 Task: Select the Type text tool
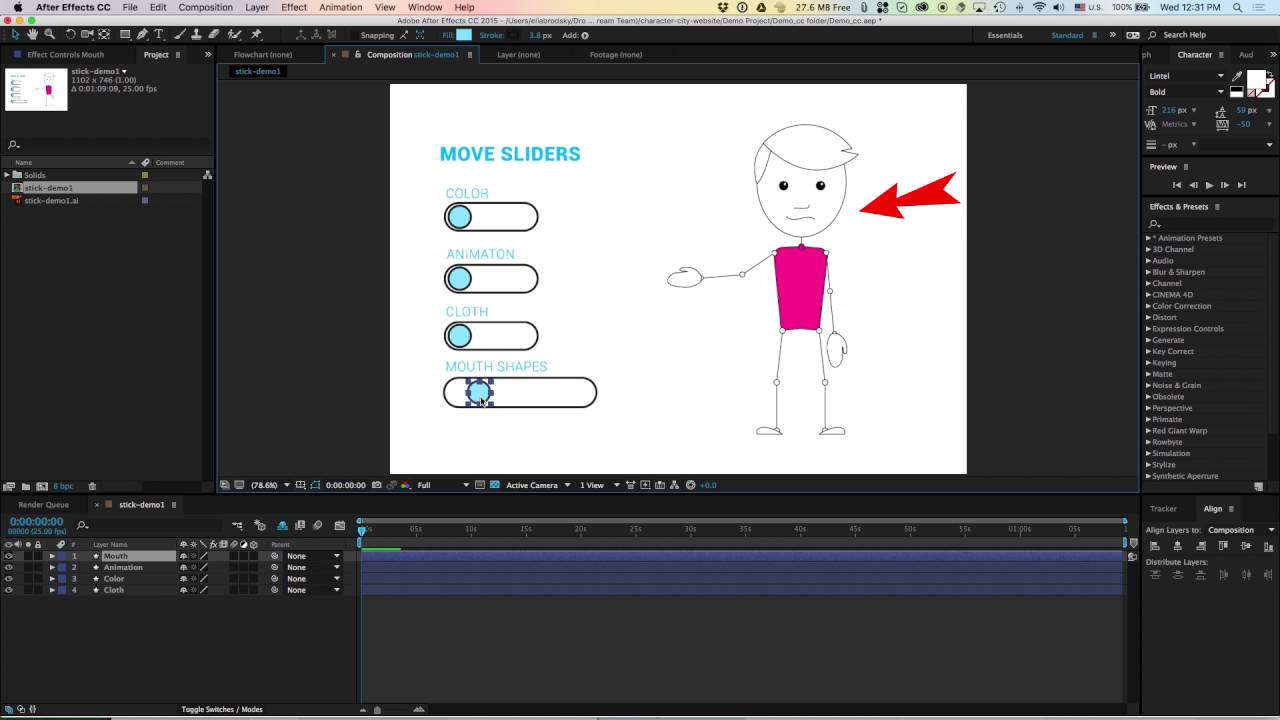tap(159, 34)
